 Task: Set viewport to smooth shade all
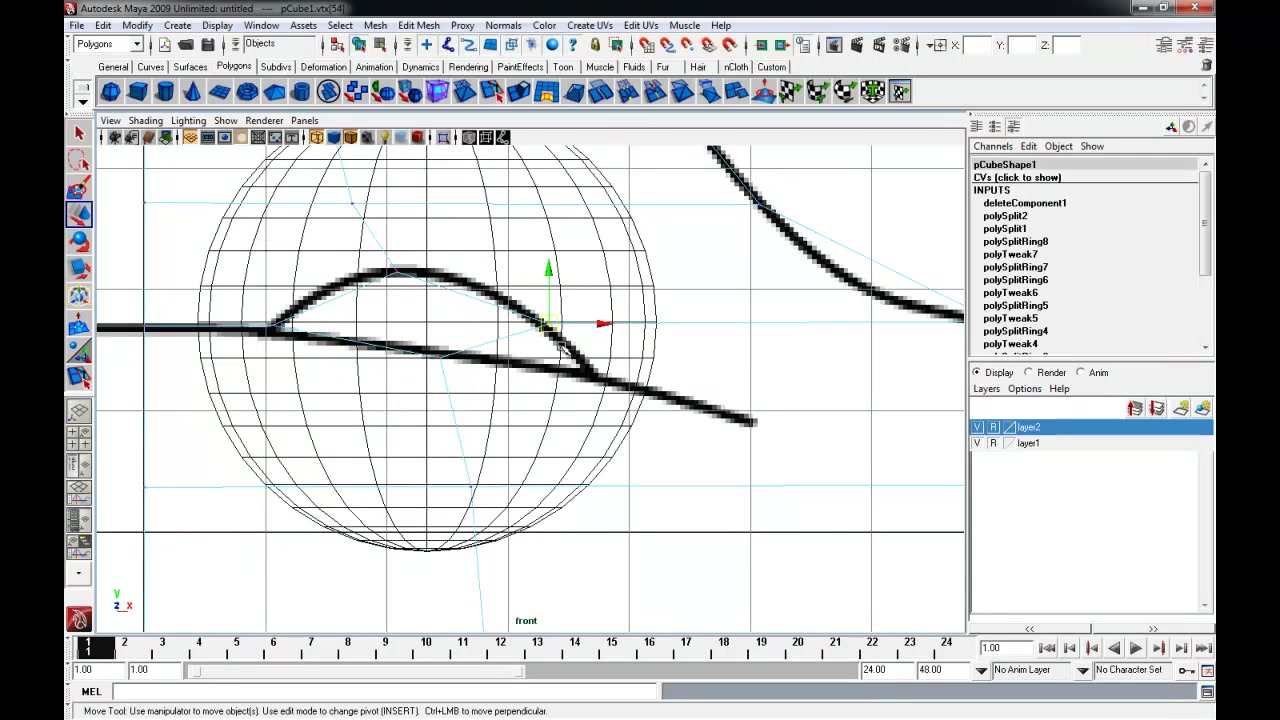(333, 138)
